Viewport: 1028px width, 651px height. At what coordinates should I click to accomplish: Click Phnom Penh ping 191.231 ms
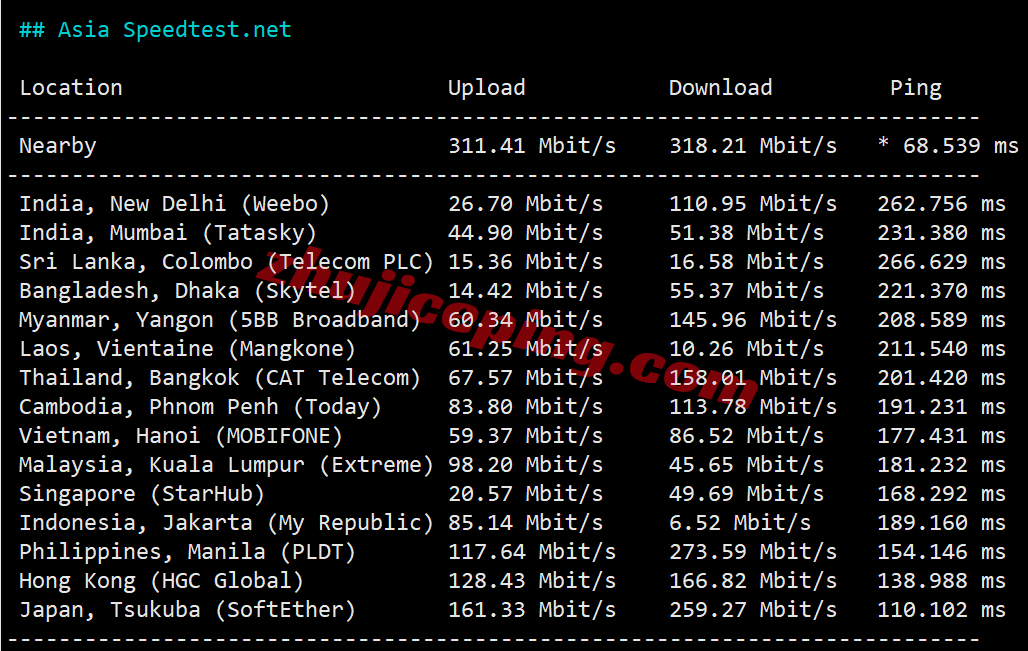point(941,406)
